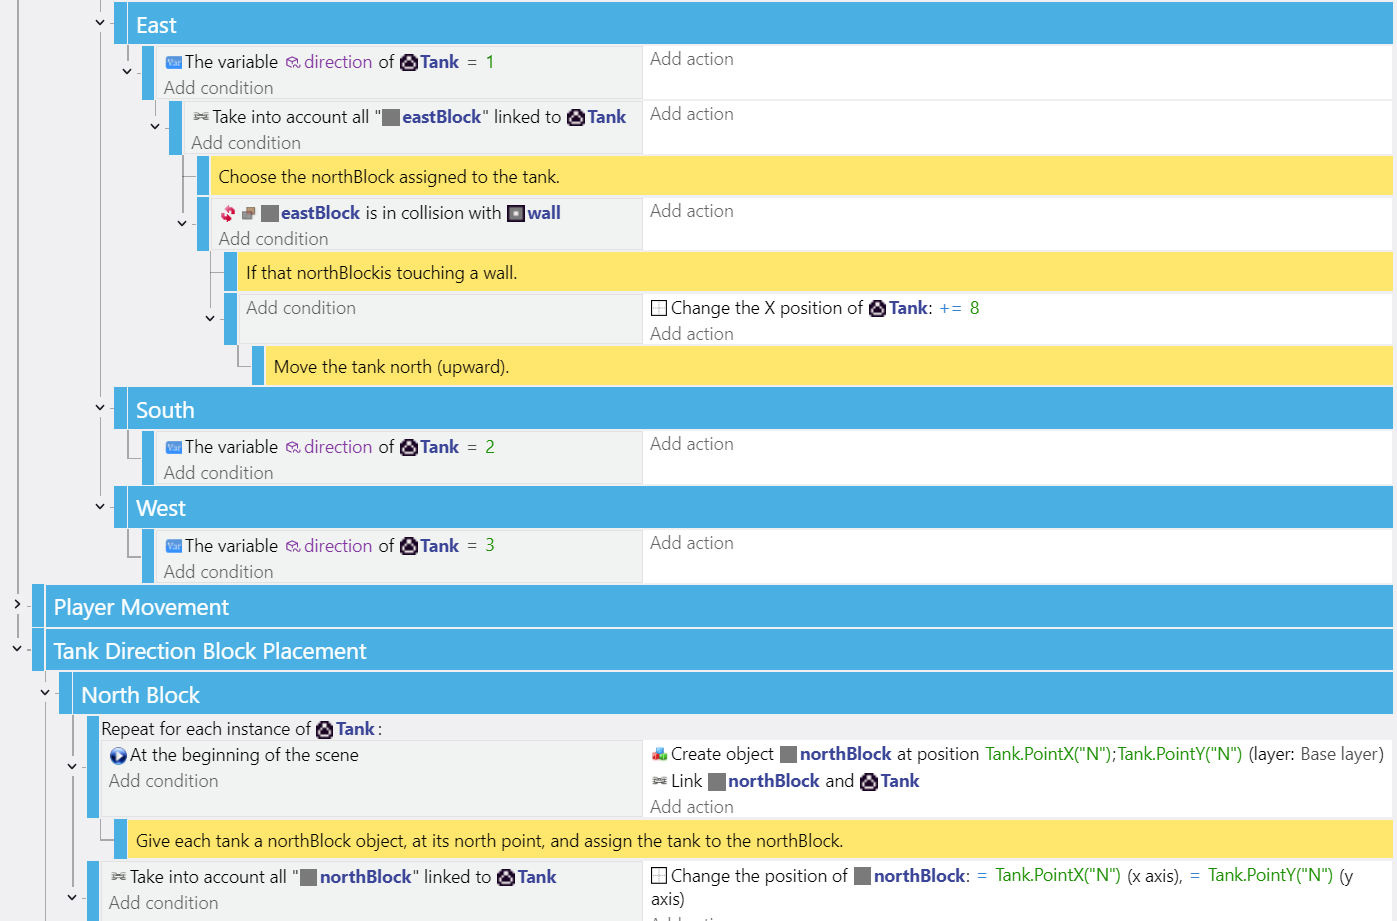Collapse the North Block group
Screen dimensions: 1397x921
click(x=45, y=692)
